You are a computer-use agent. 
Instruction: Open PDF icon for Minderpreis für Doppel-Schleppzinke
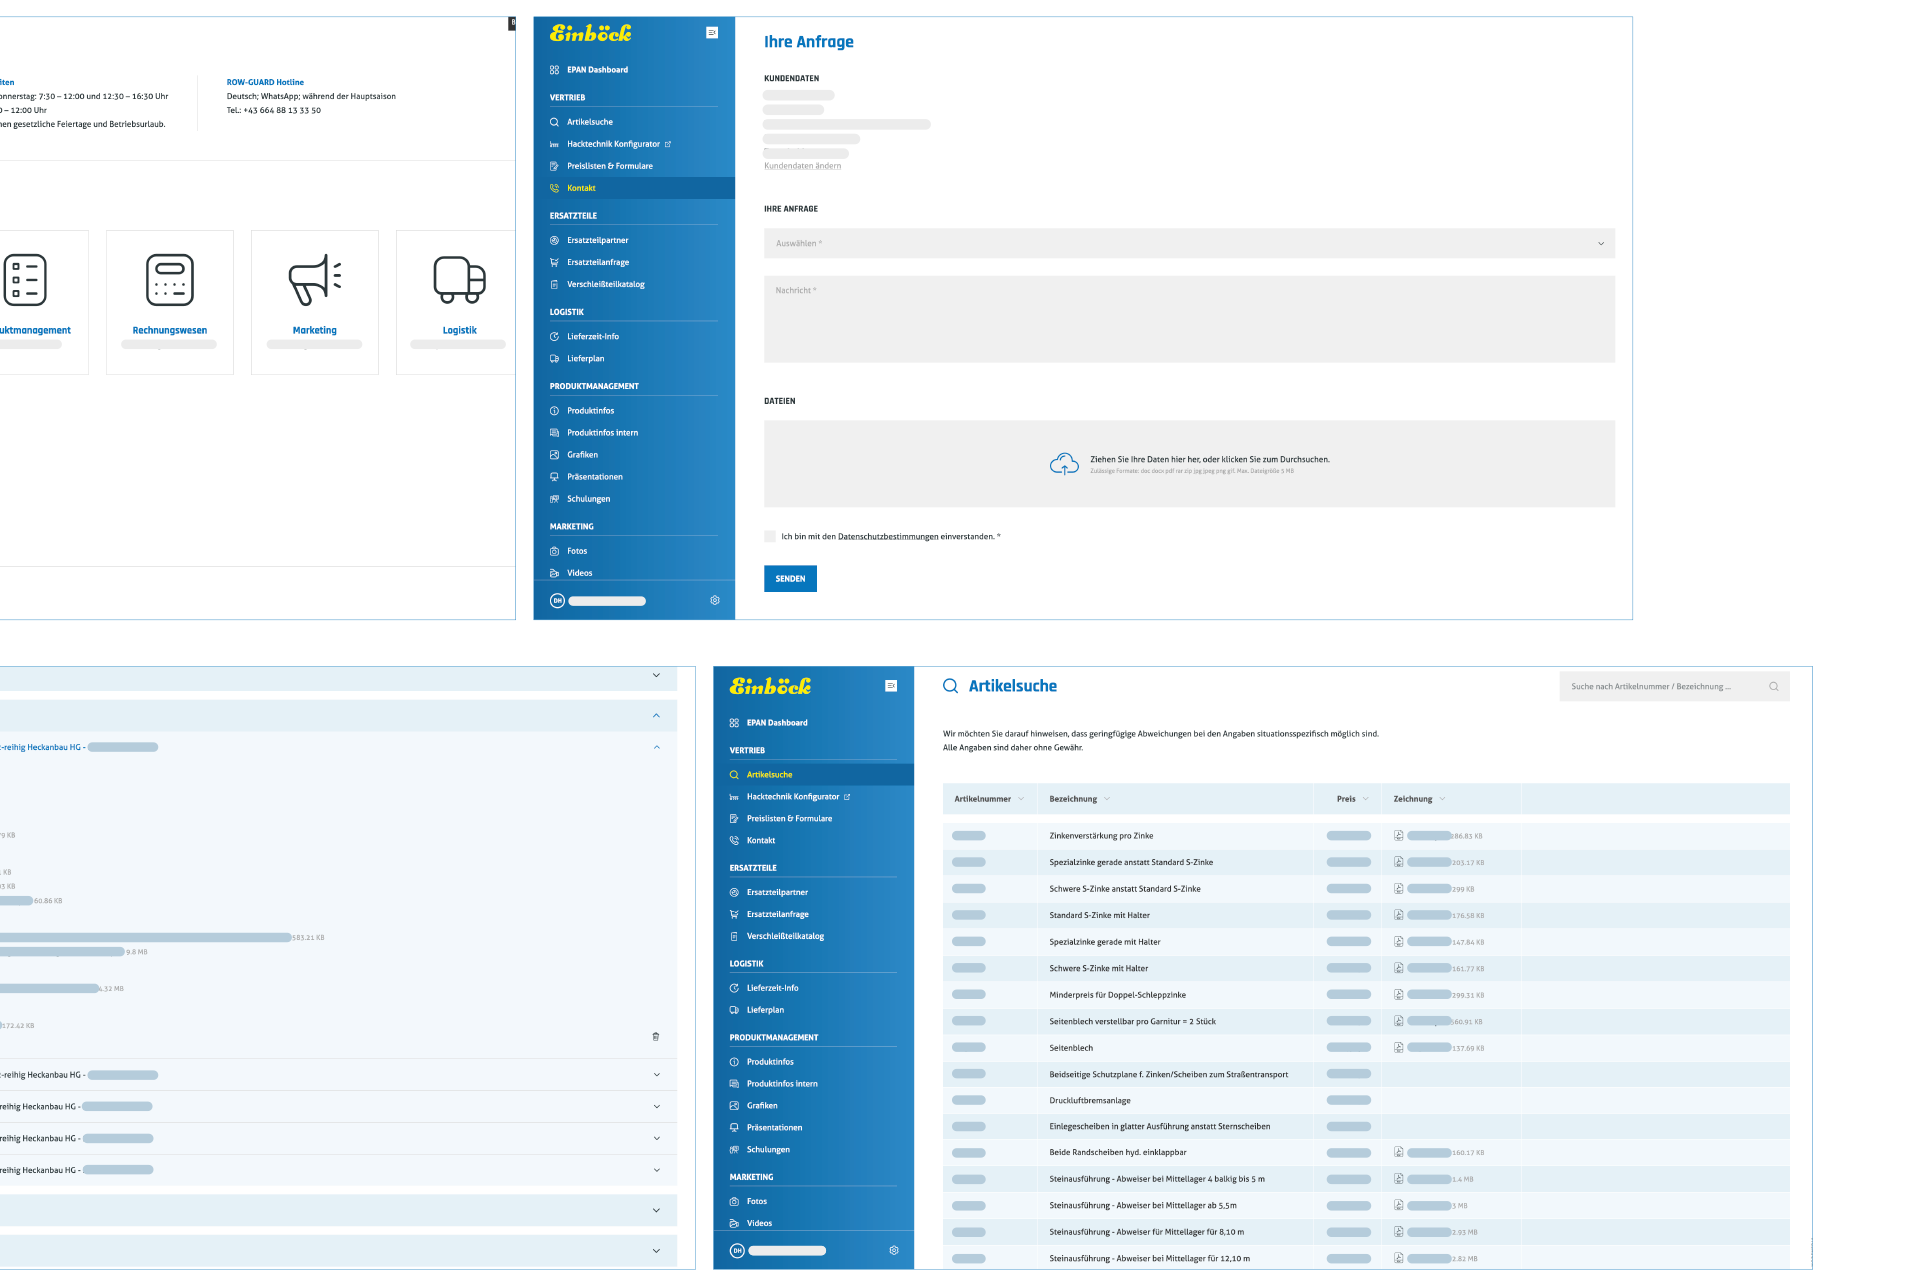pos(1399,995)
